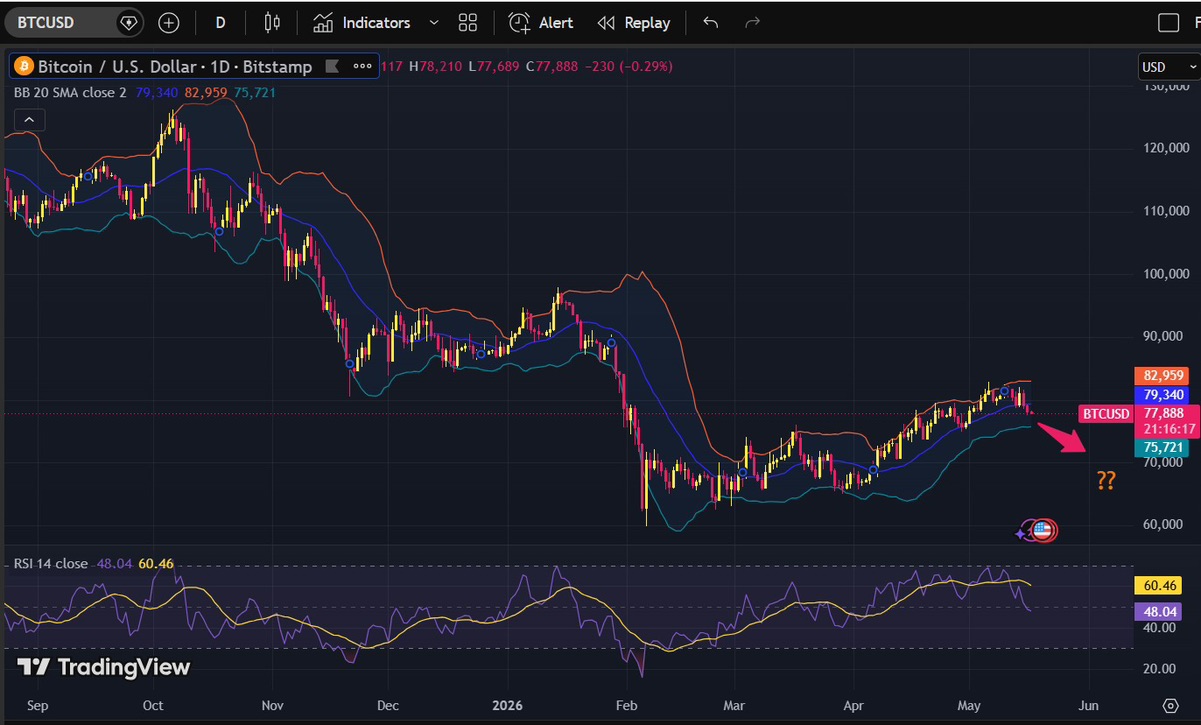Expand the favorite indicators chevron
1201x725 pixels.
coord(433,22)
